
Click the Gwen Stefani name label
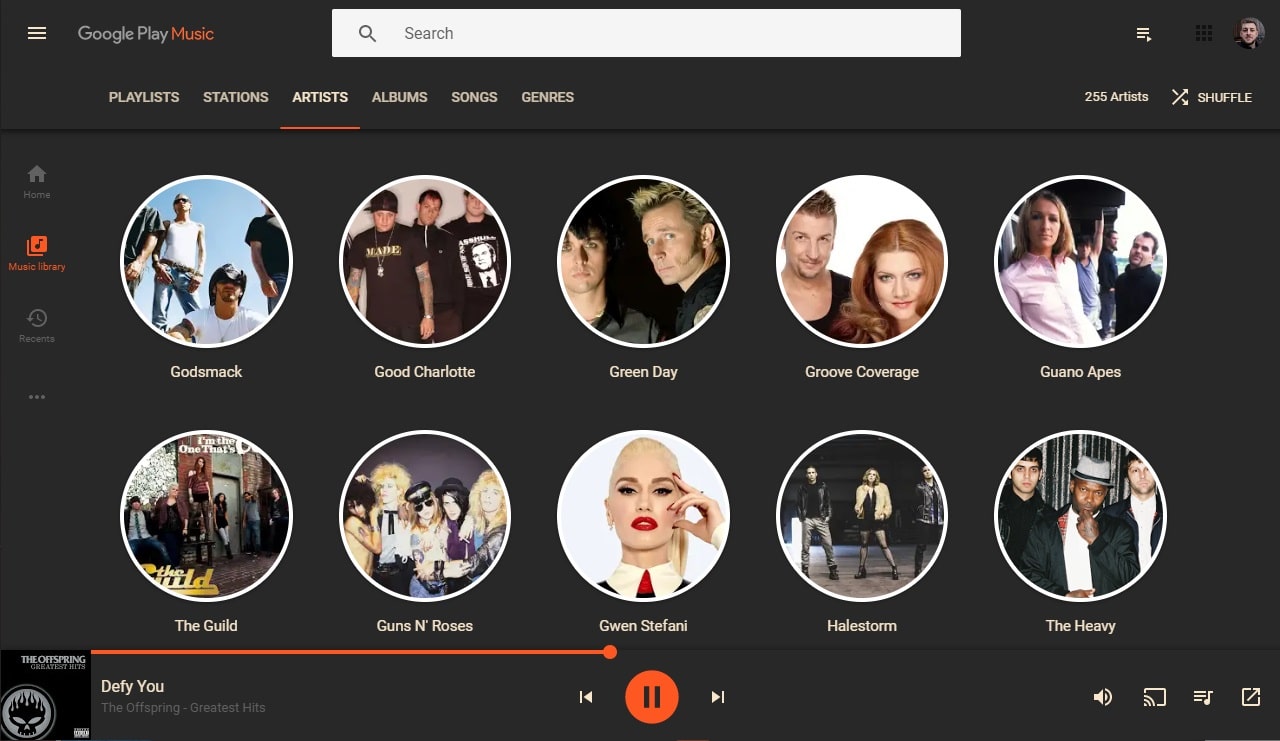(x=643, y=625)
